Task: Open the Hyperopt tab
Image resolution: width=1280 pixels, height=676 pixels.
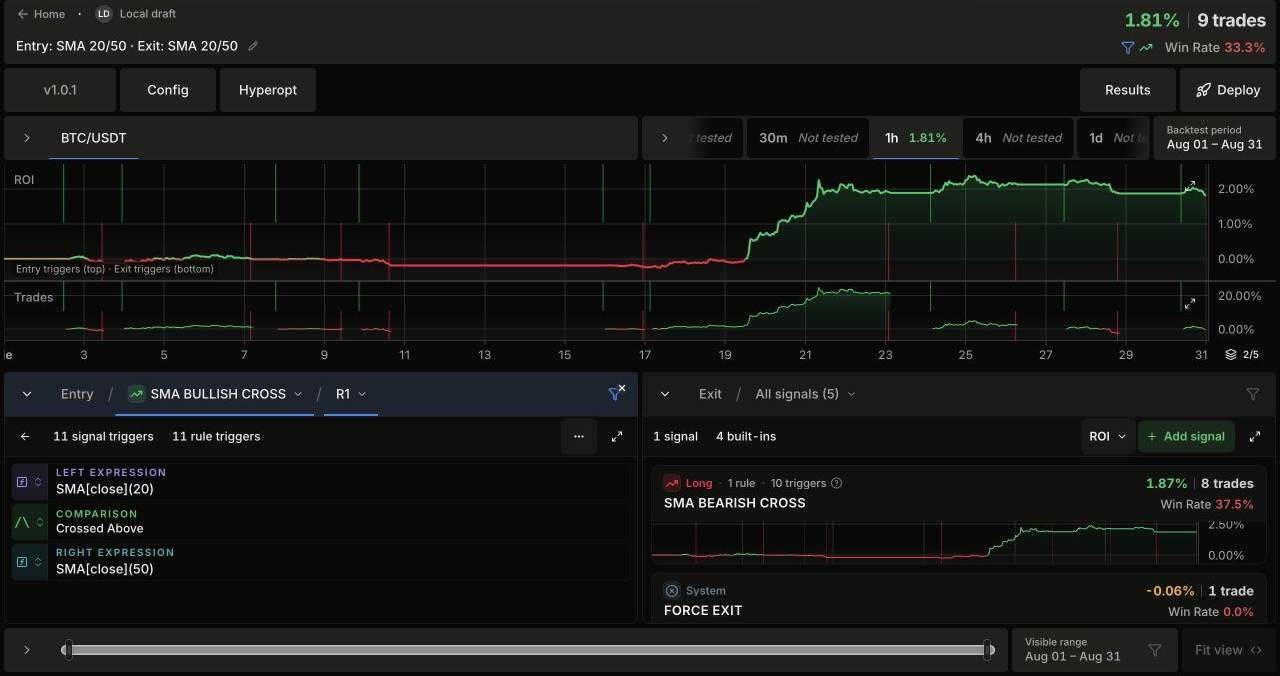Action: coord(268,90)
